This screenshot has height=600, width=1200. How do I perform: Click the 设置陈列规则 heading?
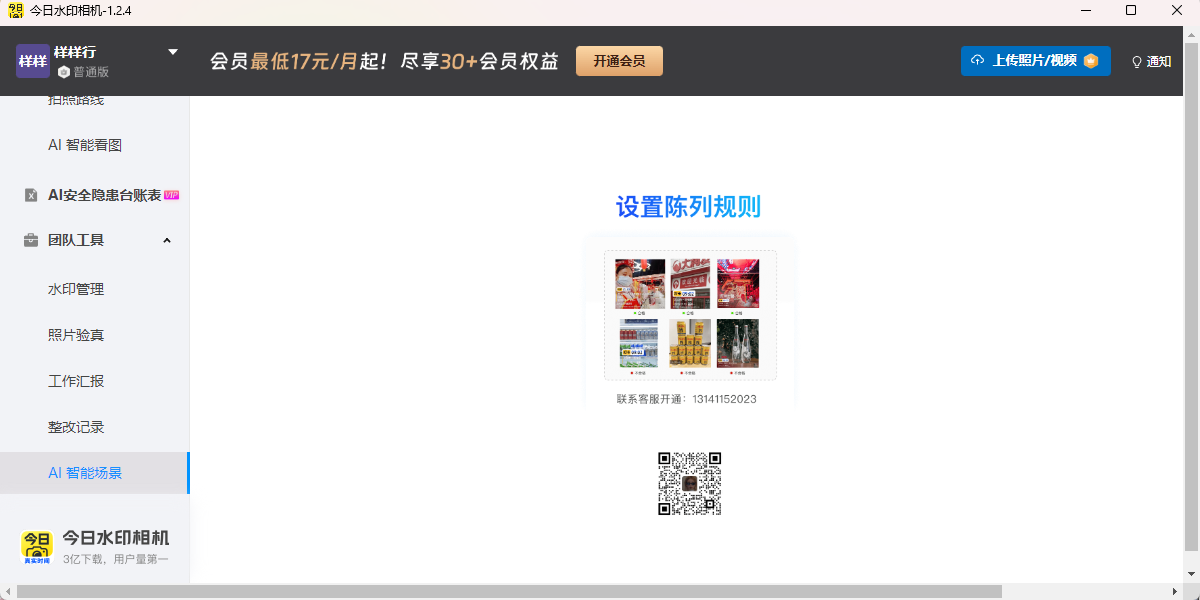689,207
